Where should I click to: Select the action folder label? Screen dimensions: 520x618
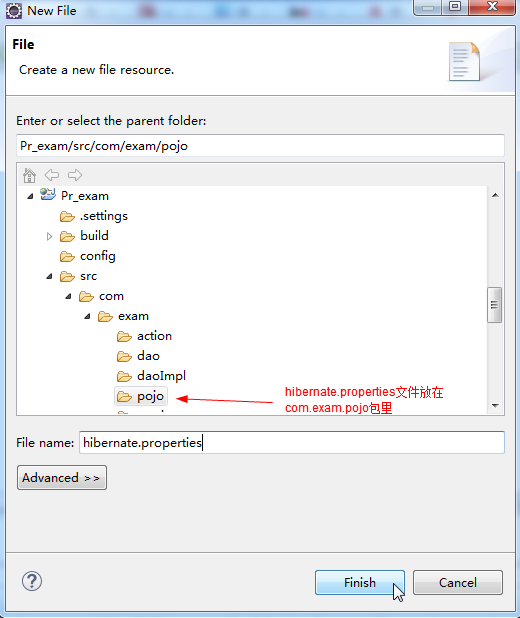coord(154,336)
